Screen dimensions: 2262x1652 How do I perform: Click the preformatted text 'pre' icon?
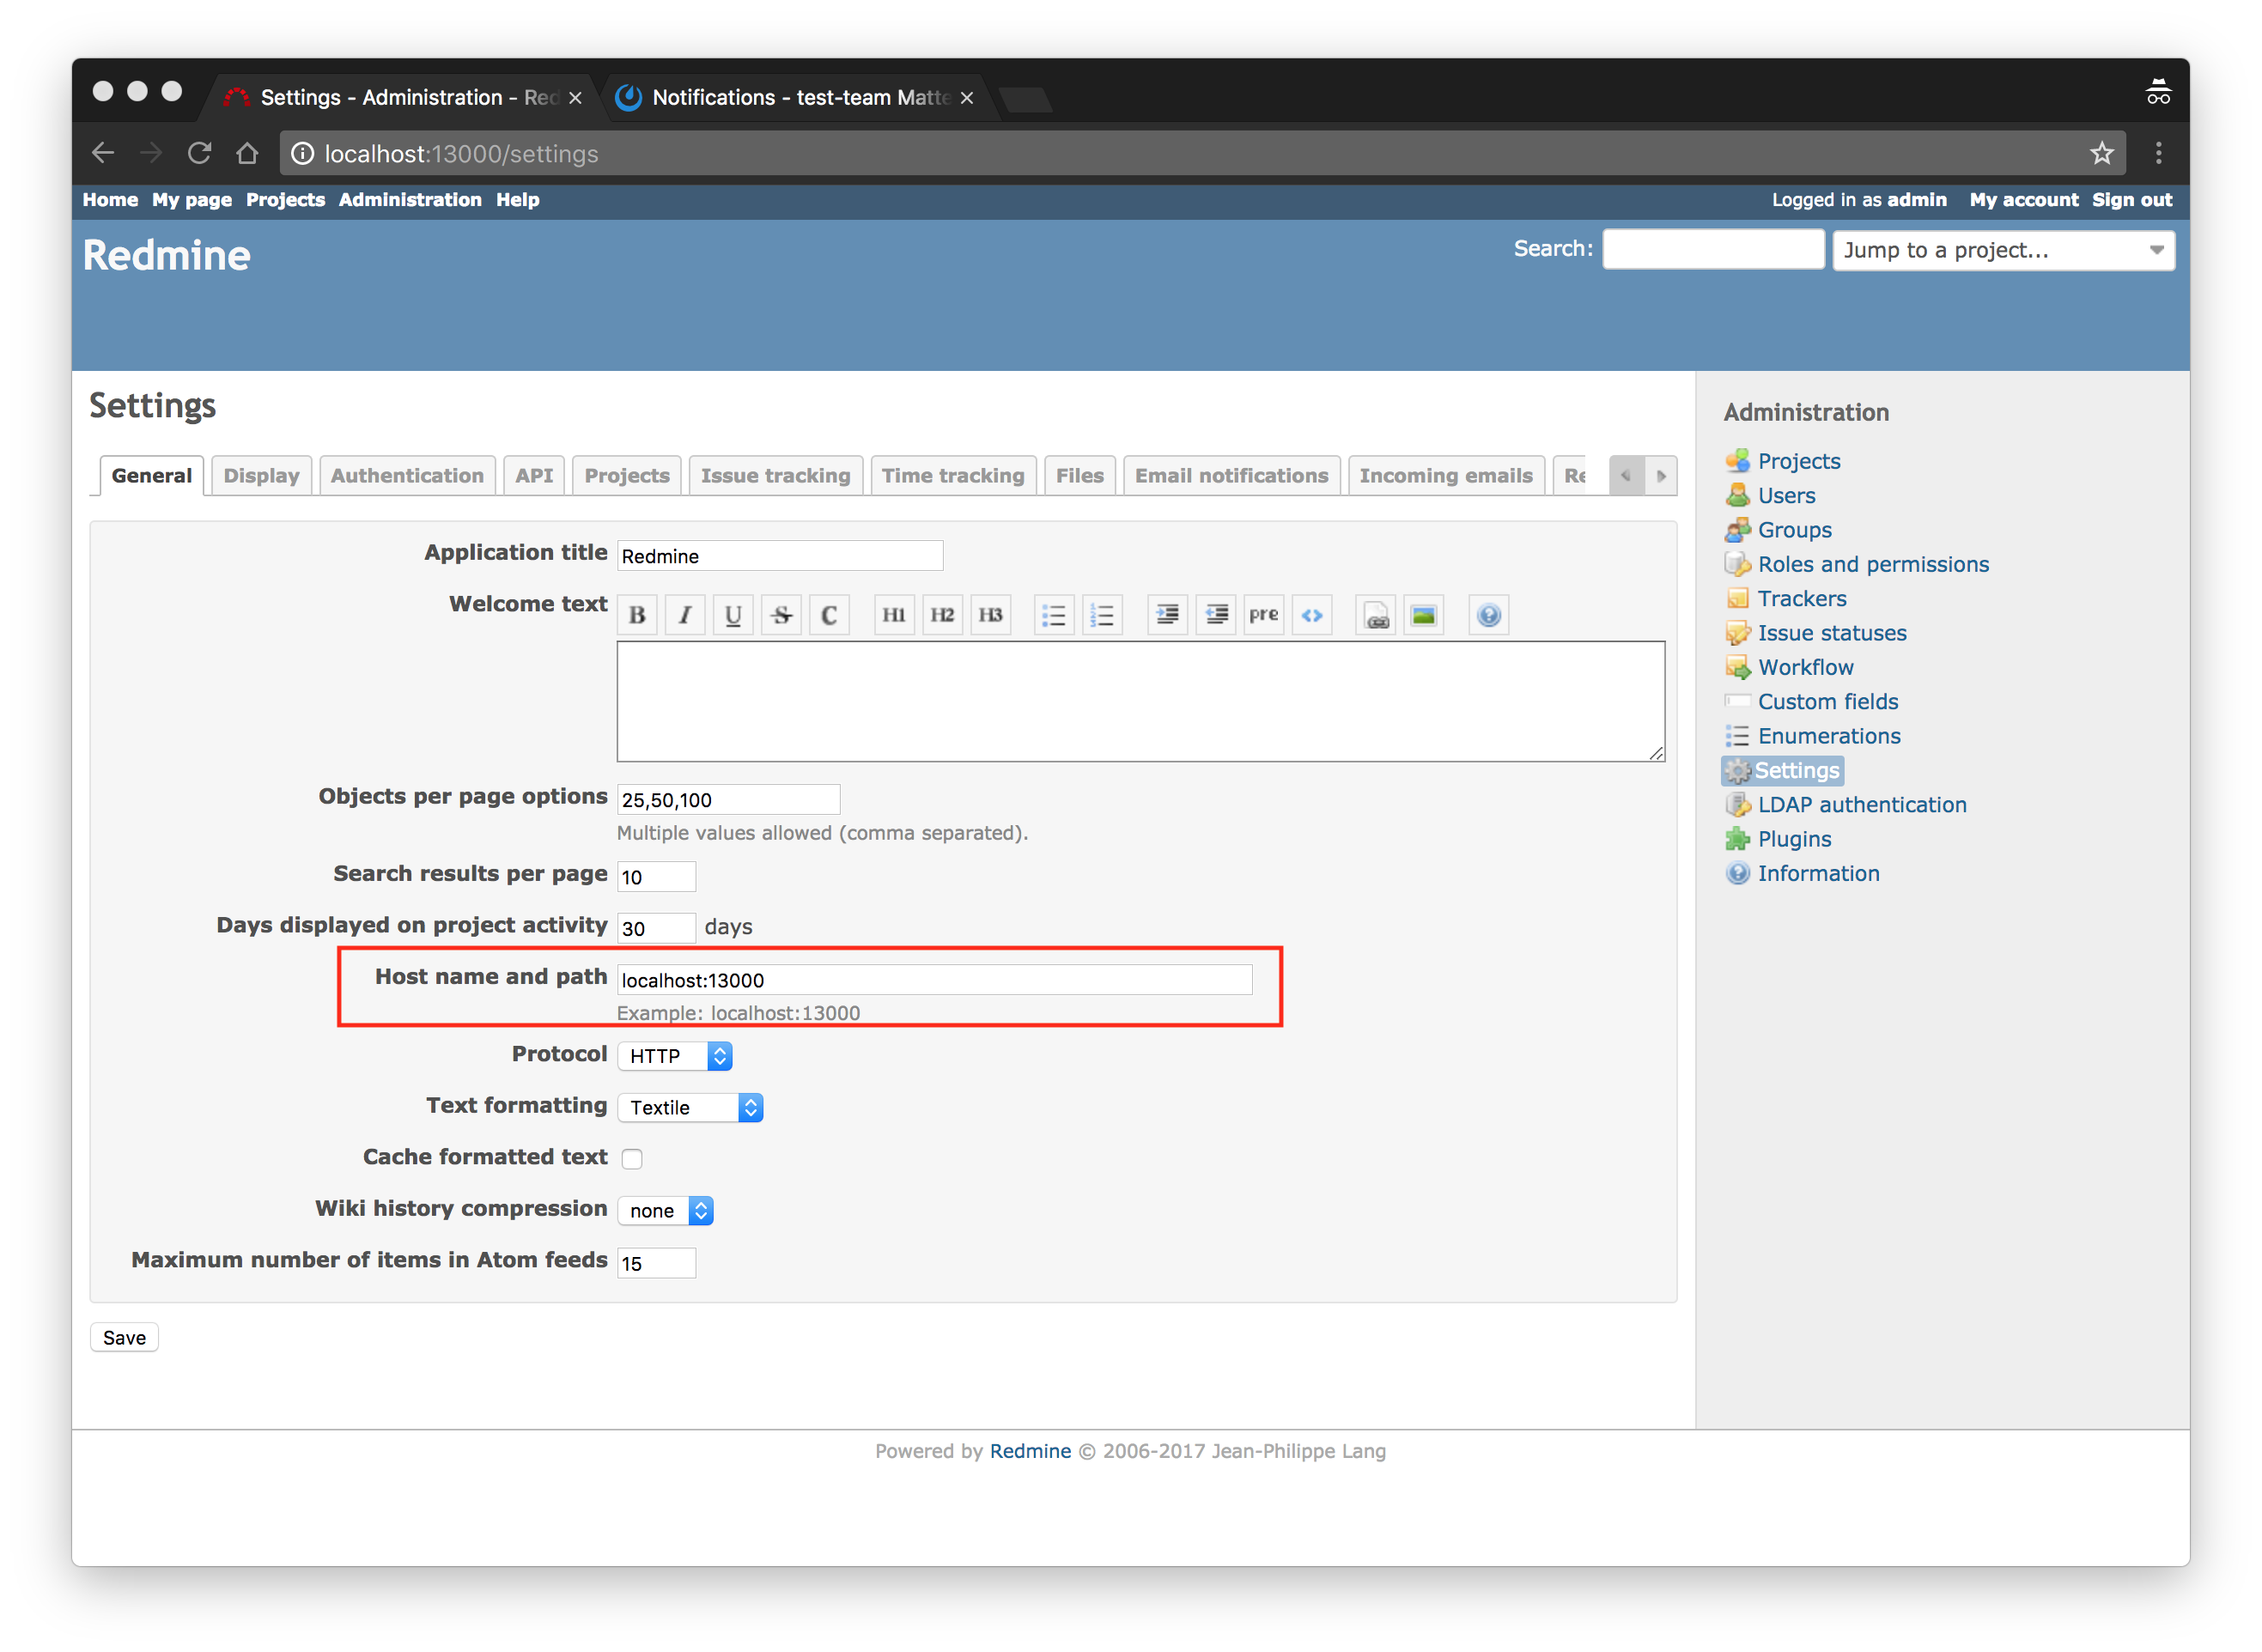coord(1263,615)
